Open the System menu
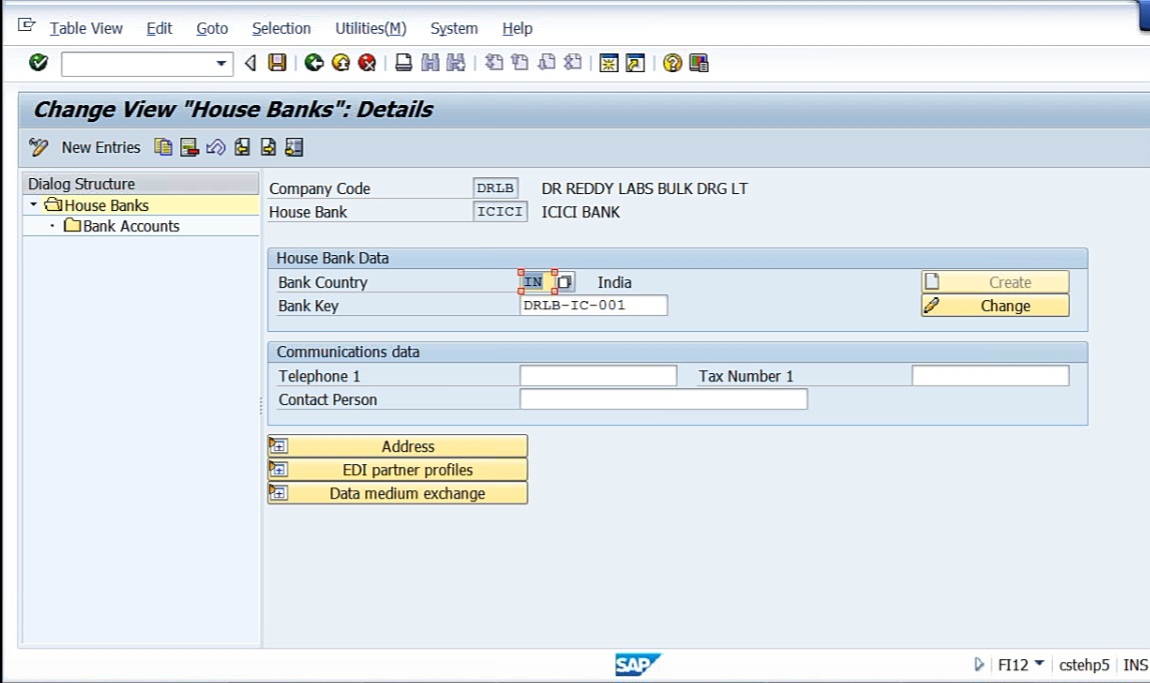This screenshot has height=683, width=1150. click(454, 29)
